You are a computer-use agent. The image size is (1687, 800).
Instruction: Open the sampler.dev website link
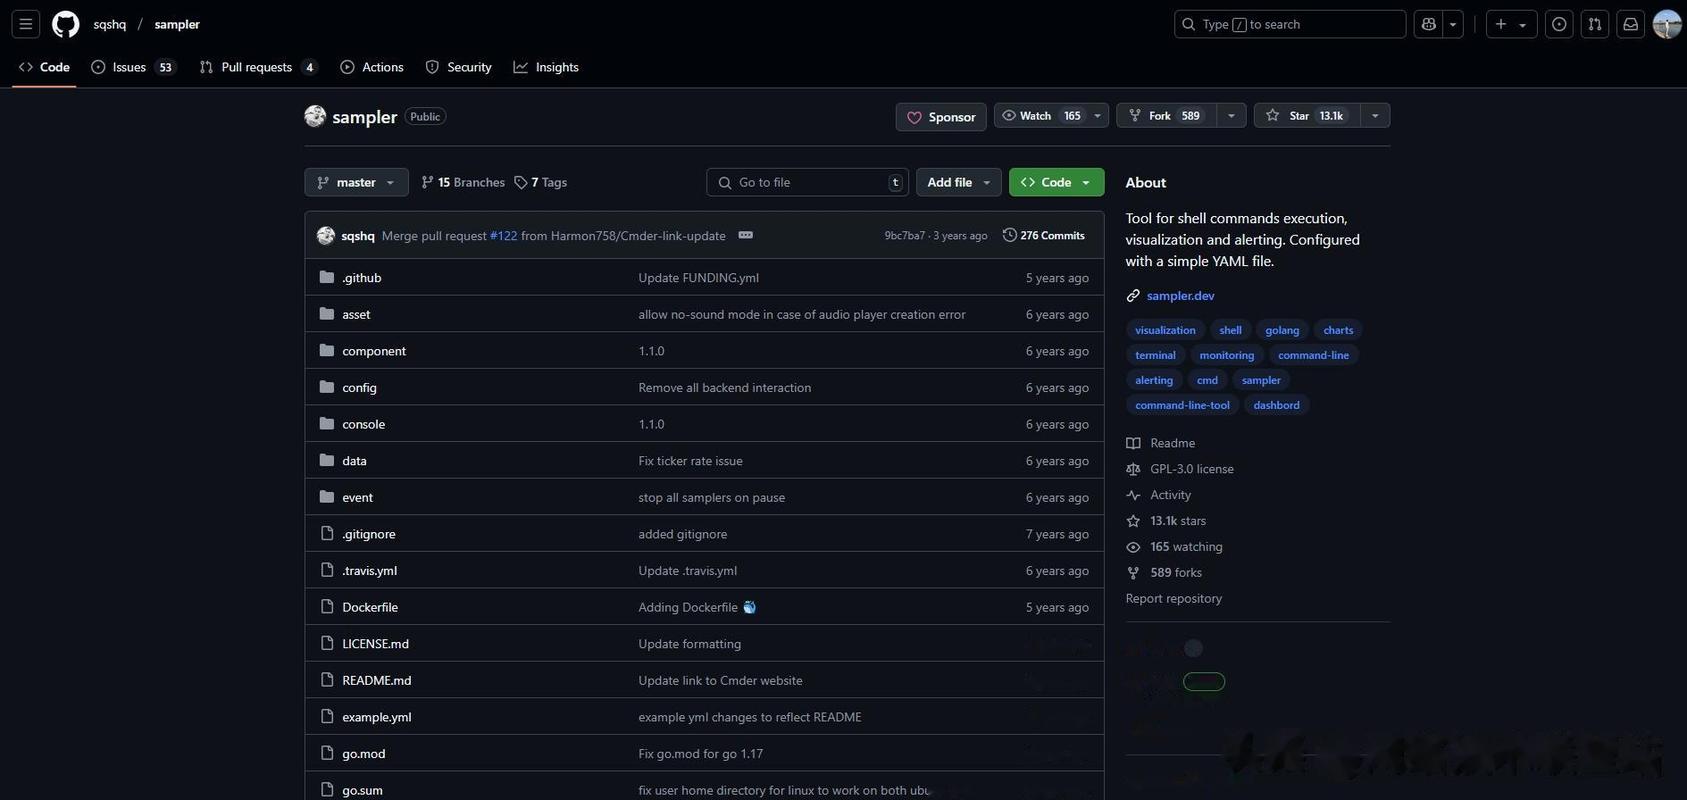(x=1180, y=296)
